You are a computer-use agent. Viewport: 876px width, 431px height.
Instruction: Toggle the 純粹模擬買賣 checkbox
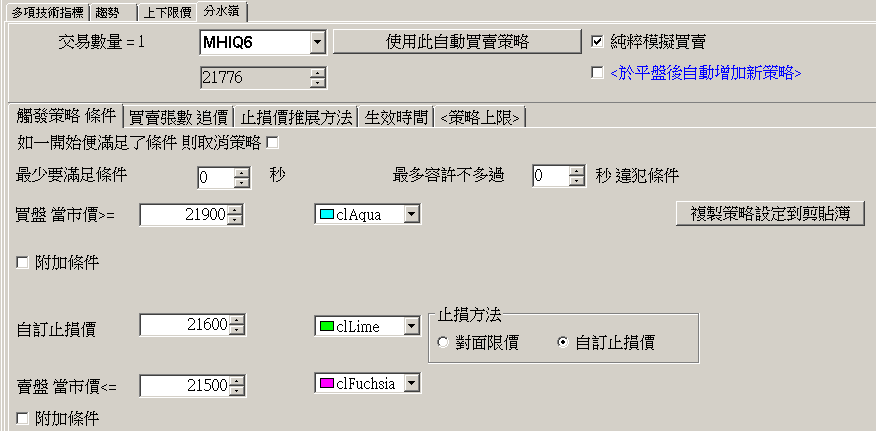pos(598,42)
